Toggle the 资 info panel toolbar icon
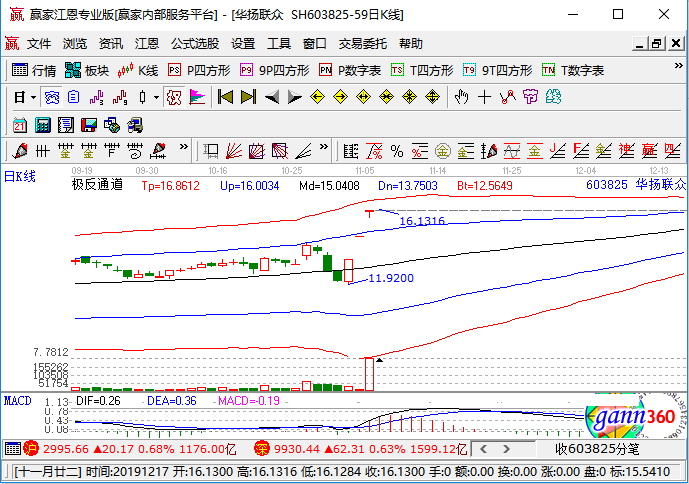The height and width of the screenshot is (484, 689). pos(51,97)
